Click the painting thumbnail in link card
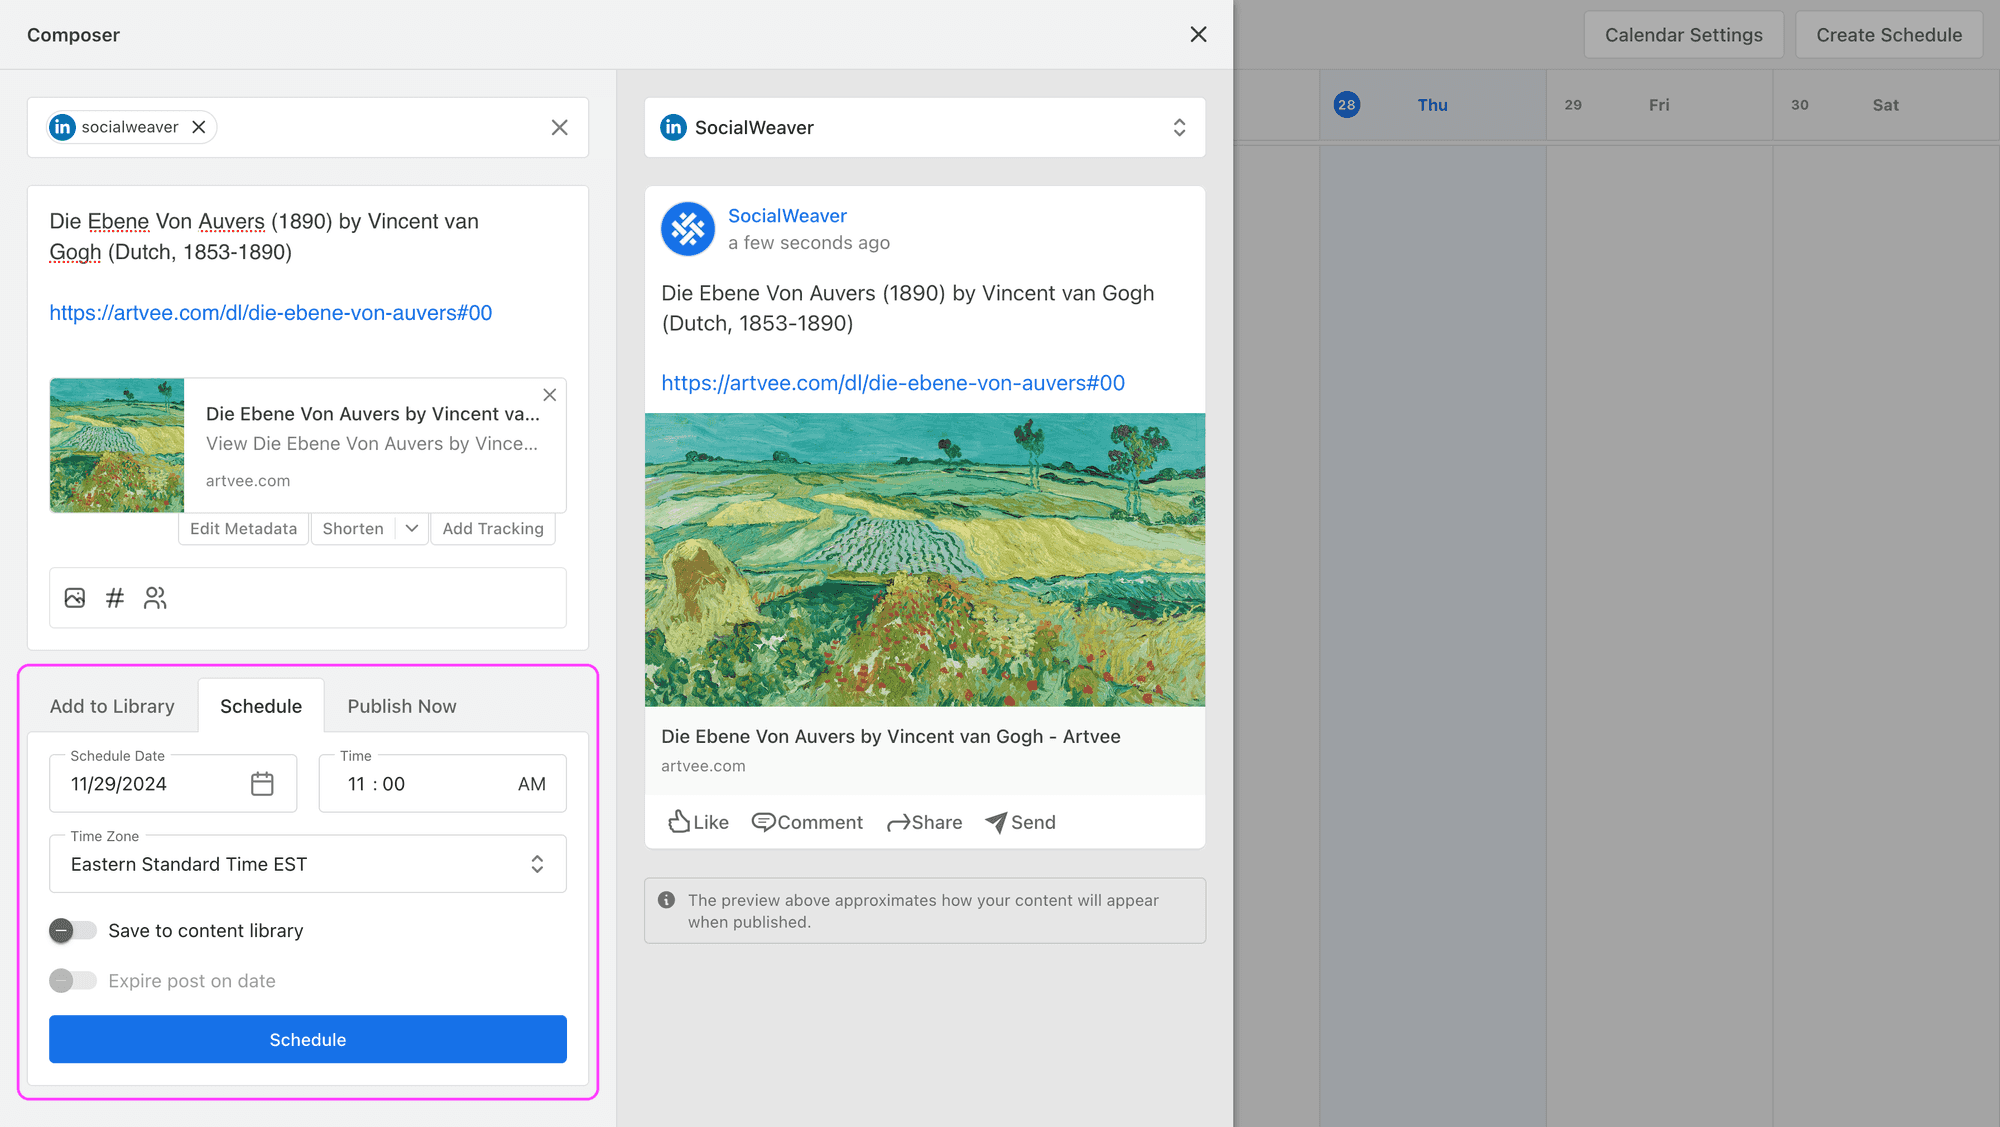 coord(117,445)
